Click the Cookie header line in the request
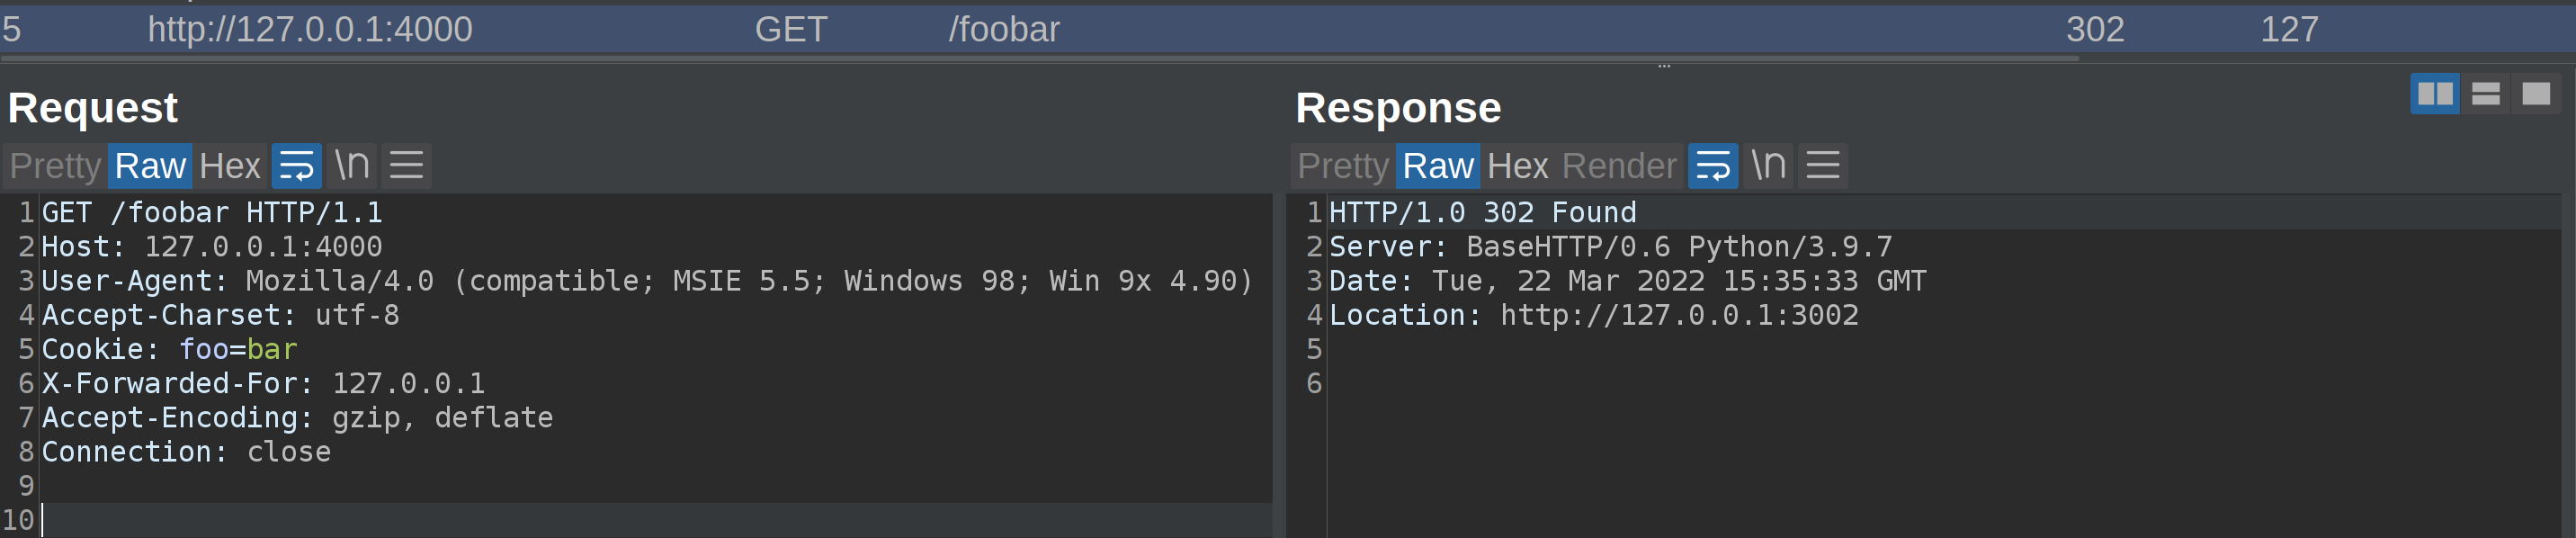This screenshot has width=2576, height=538. pos(167,349)
